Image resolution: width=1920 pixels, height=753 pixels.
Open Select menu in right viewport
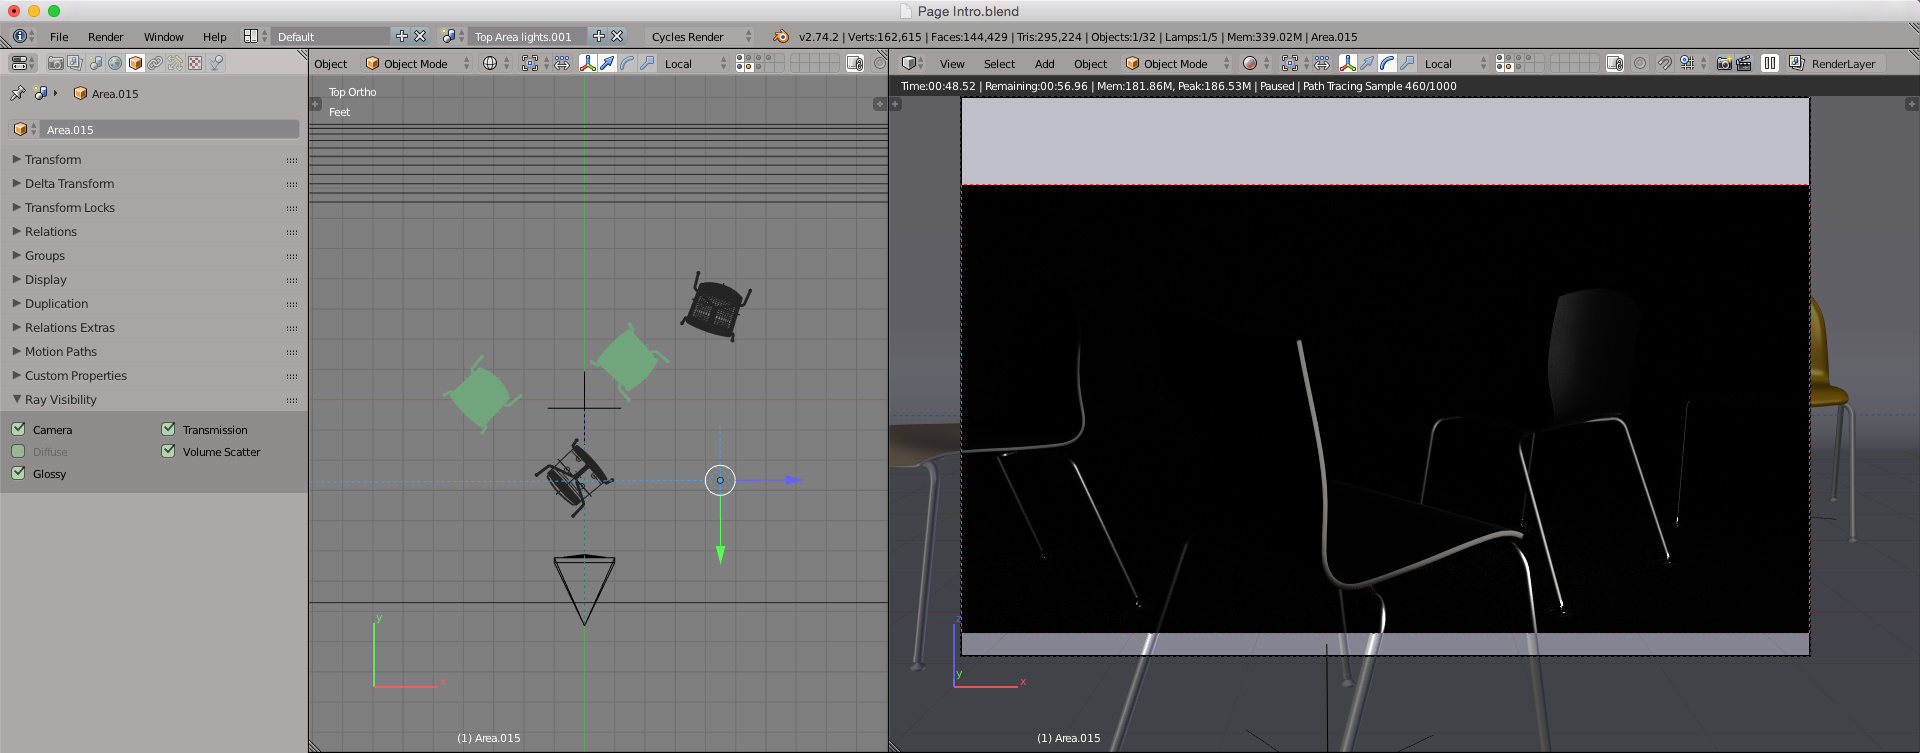[999, 63]
